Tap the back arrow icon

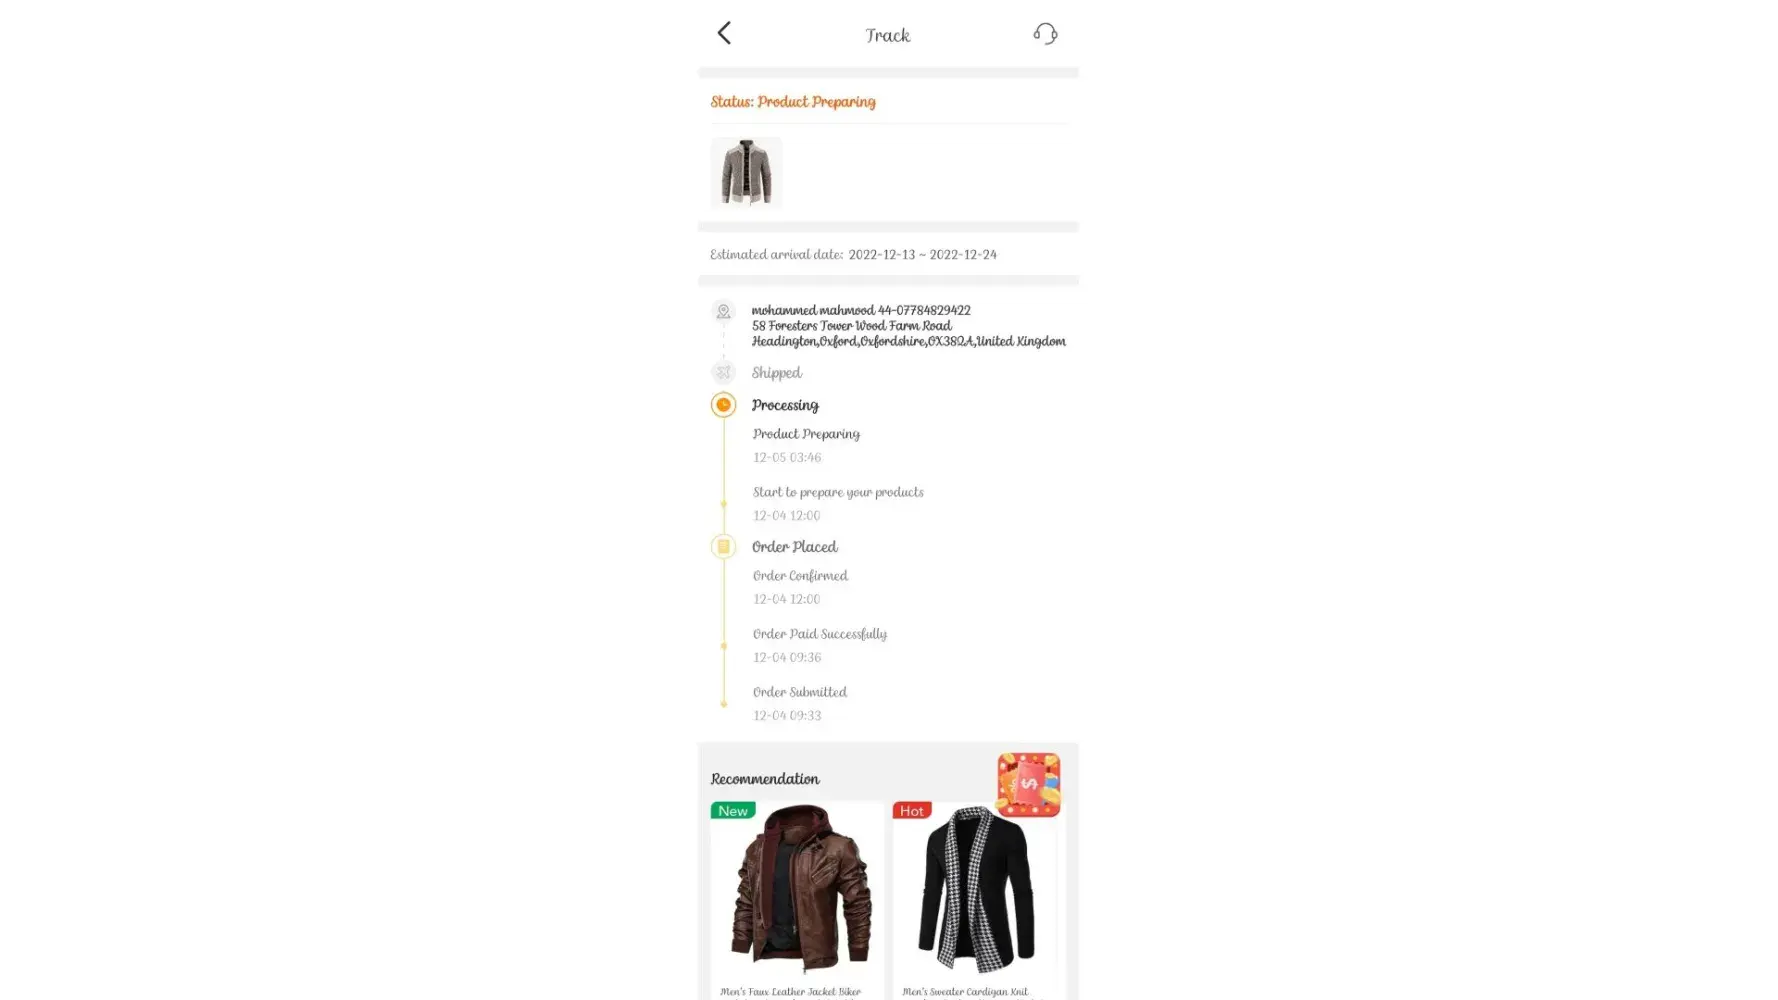724,33
